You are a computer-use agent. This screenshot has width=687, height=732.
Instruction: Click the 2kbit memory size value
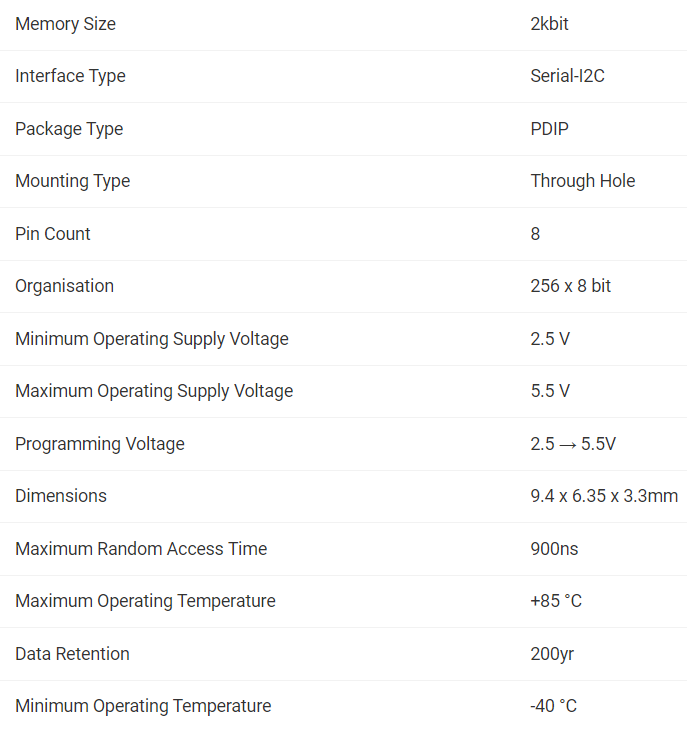pos(549,24)
